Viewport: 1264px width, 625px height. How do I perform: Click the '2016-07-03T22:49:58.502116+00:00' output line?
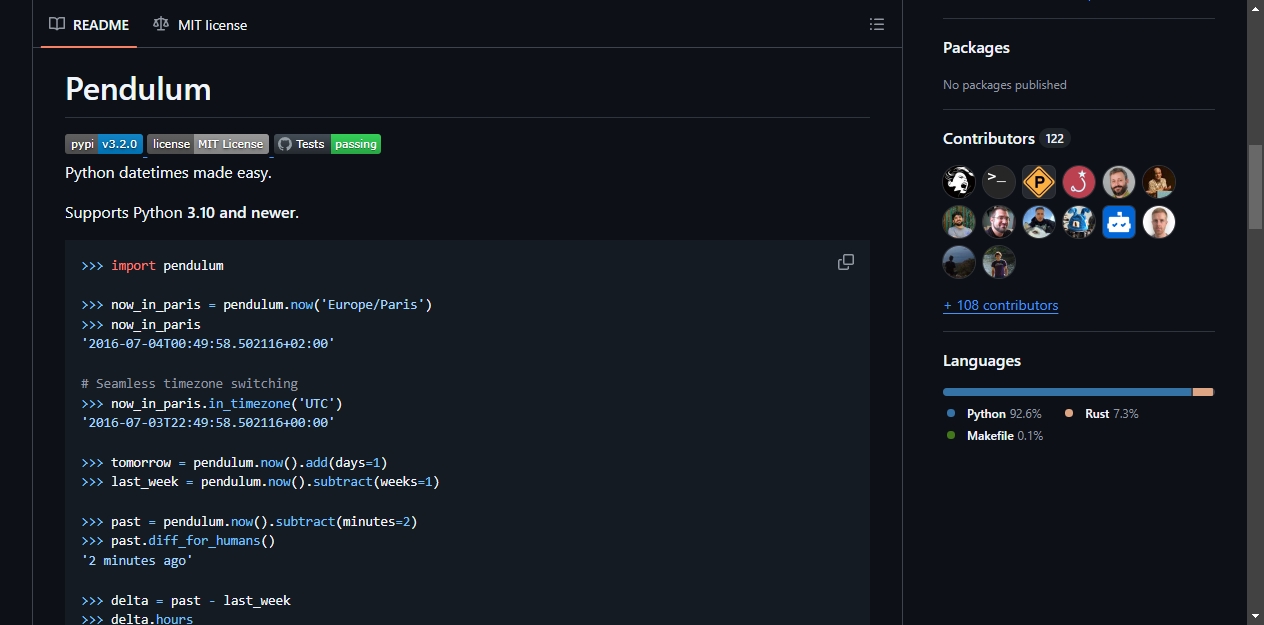tap(208, 423)
